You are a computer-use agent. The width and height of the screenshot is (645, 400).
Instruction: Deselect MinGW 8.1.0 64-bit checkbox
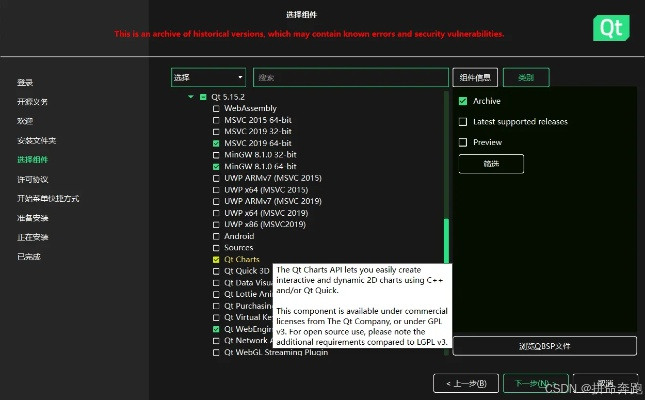216,166
